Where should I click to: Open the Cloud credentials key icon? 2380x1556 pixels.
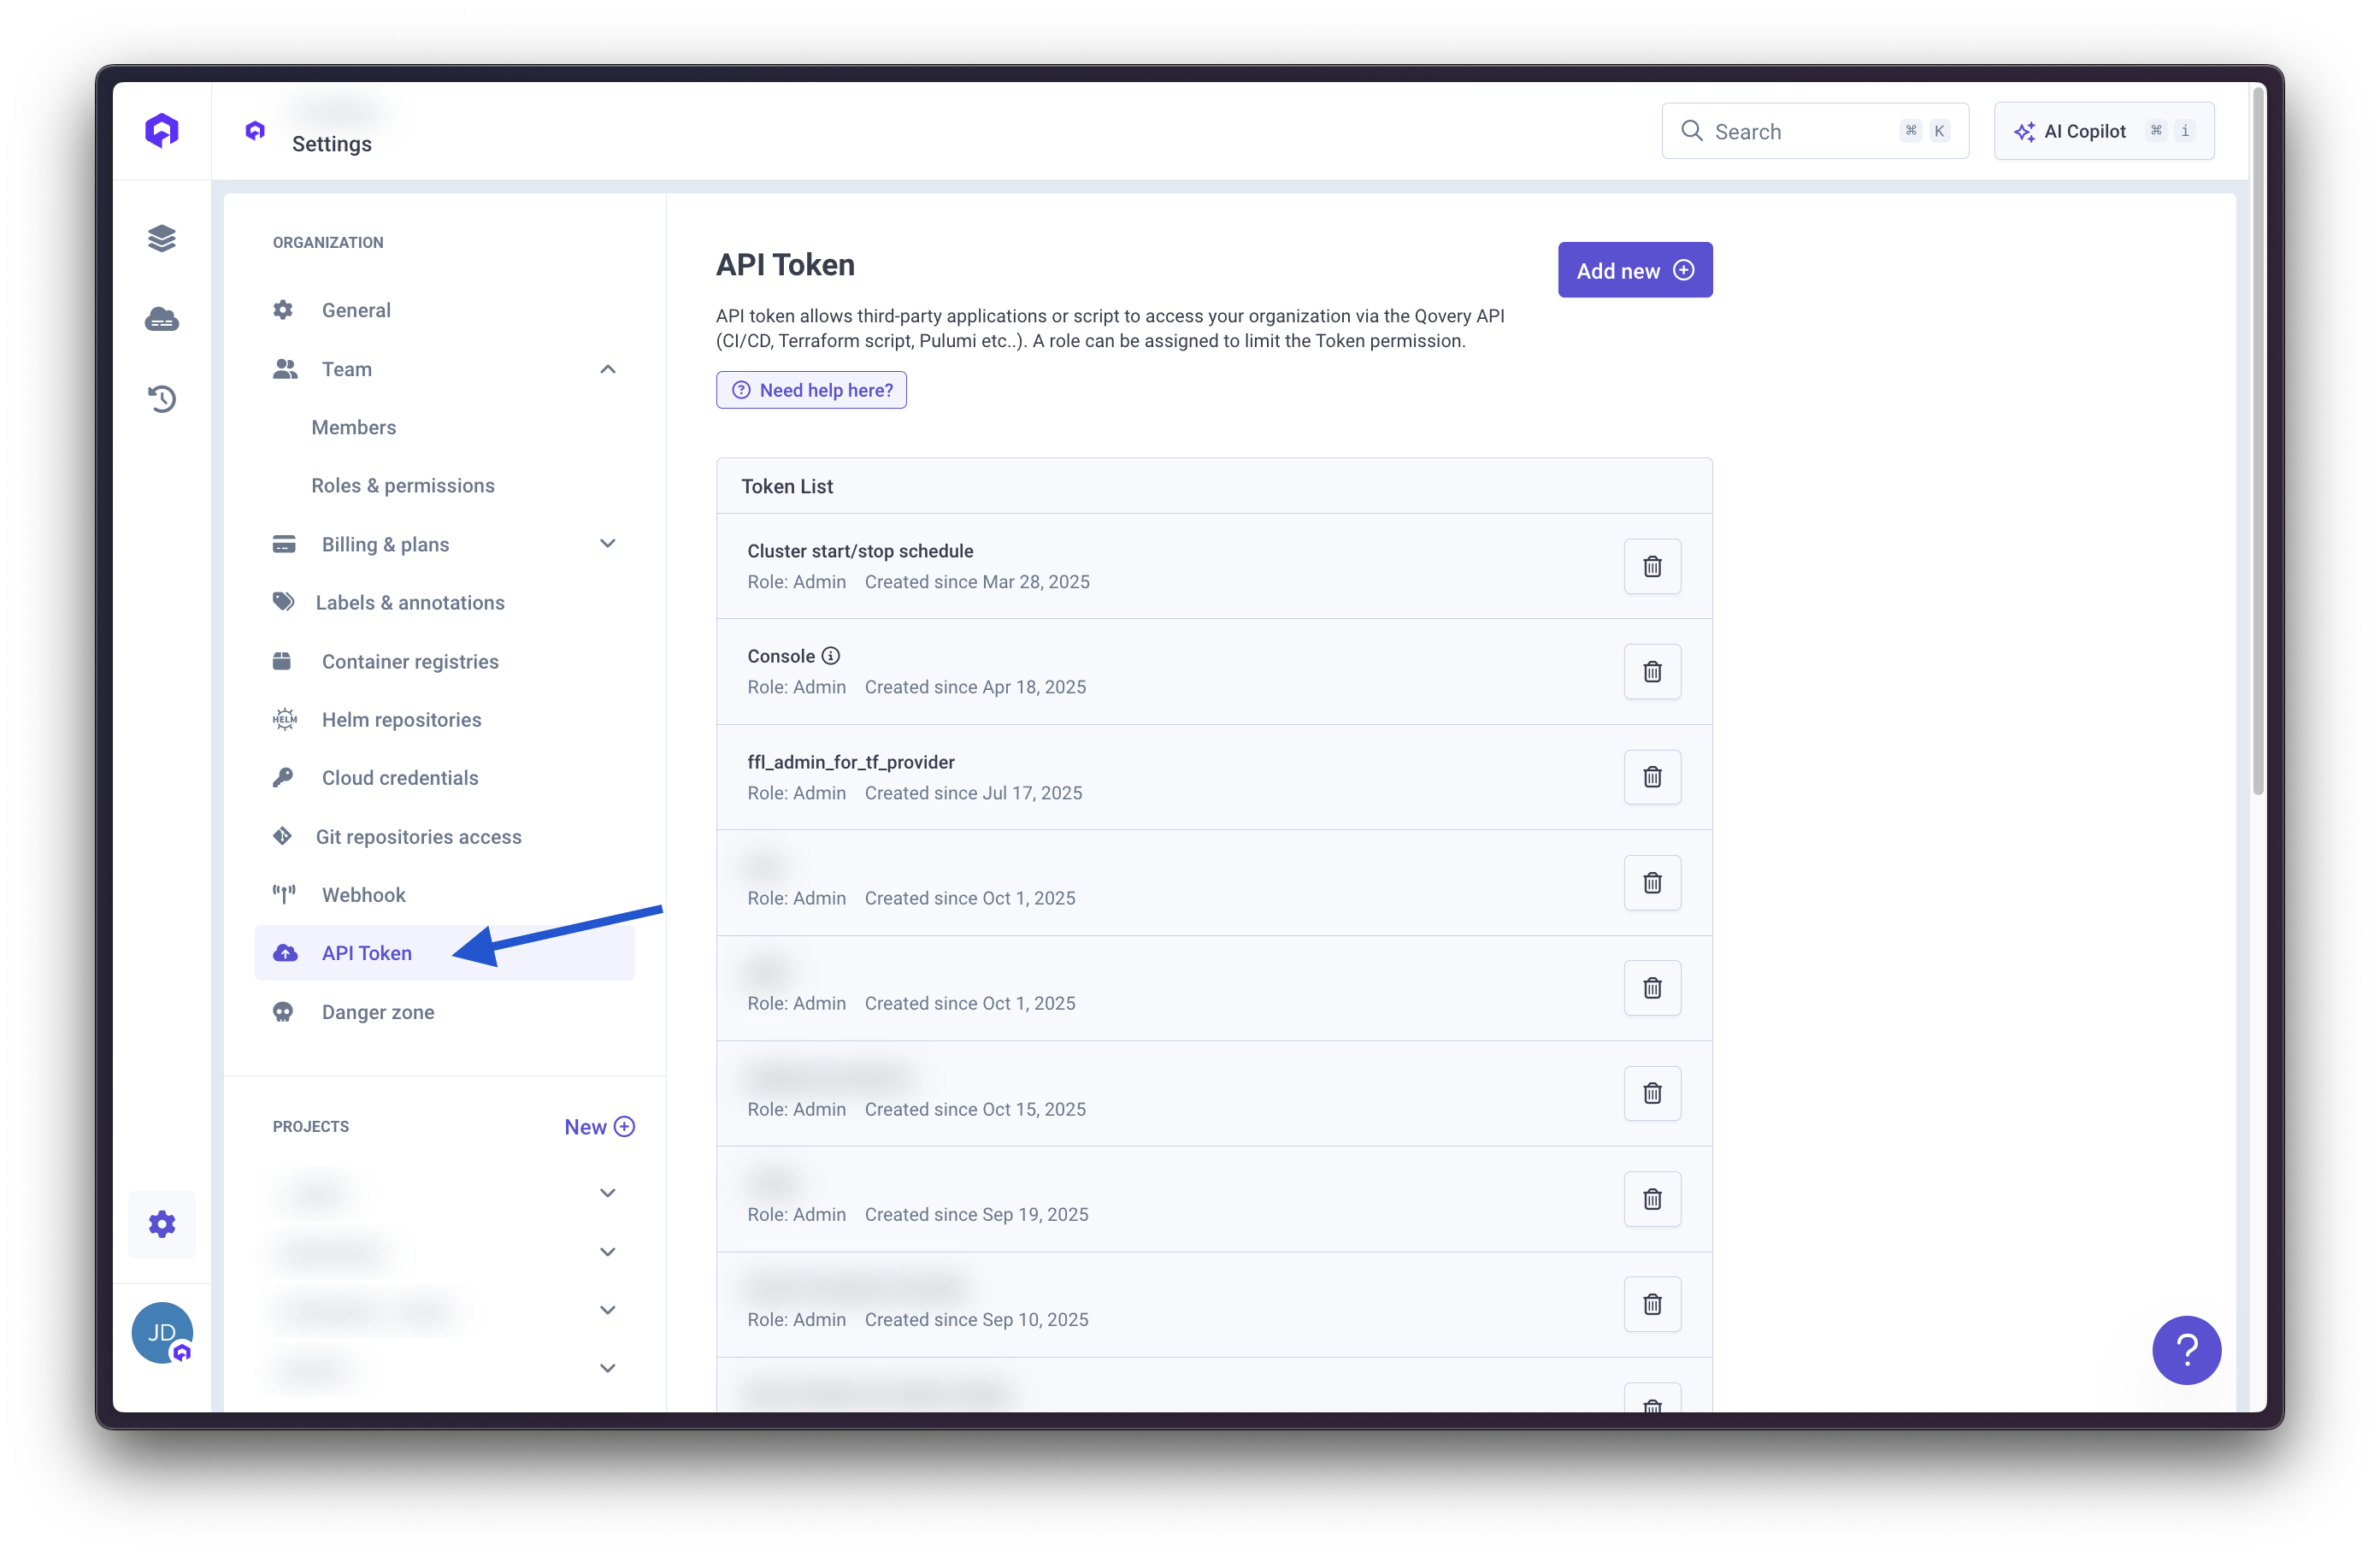pos(284,777)
